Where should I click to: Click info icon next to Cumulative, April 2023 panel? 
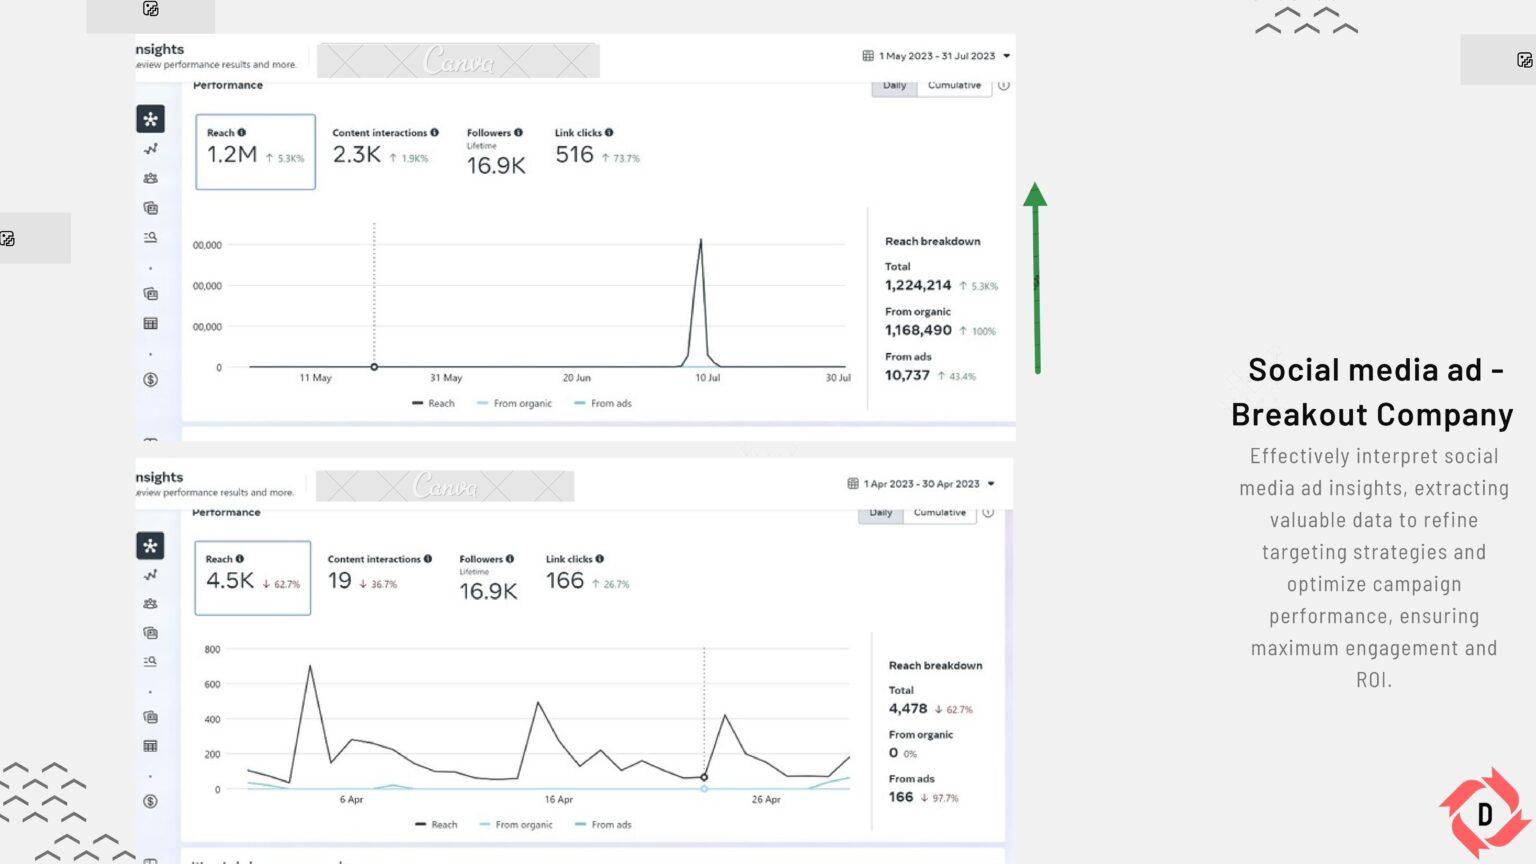pyautogui.click(x=988, y=512)
